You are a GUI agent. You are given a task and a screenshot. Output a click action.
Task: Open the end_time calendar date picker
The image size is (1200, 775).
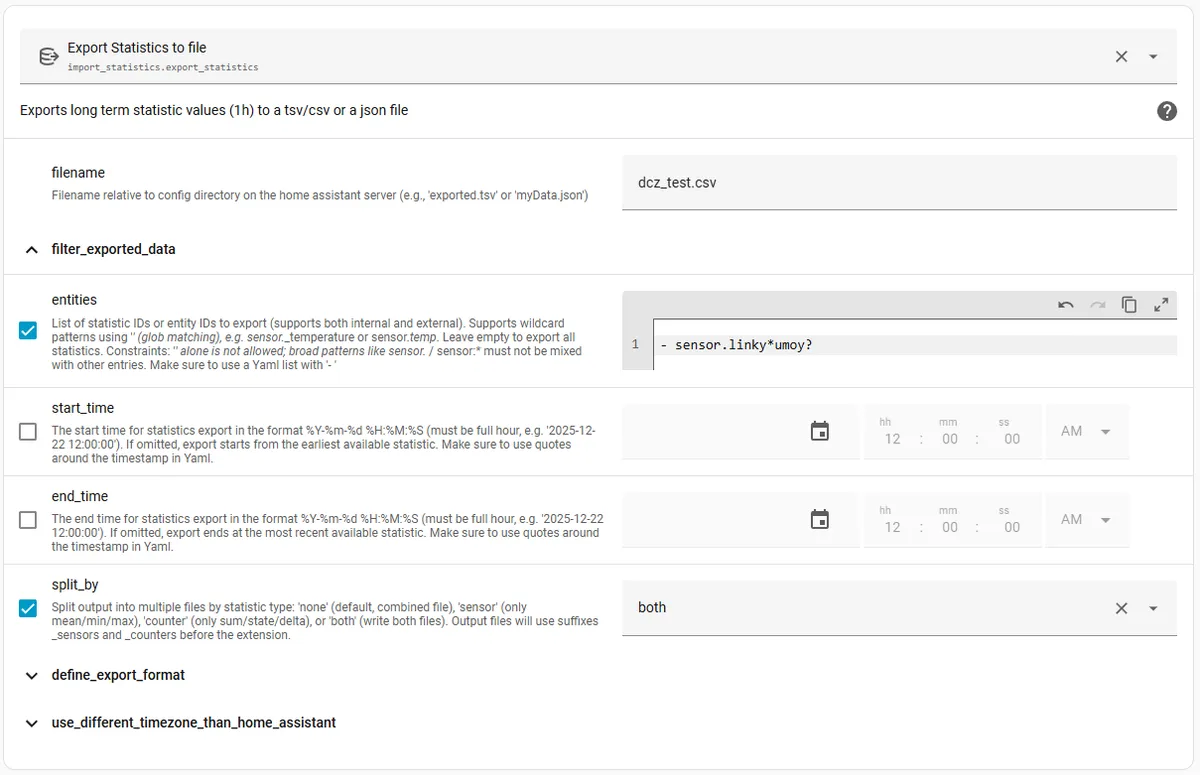click(x=820, y=520)
